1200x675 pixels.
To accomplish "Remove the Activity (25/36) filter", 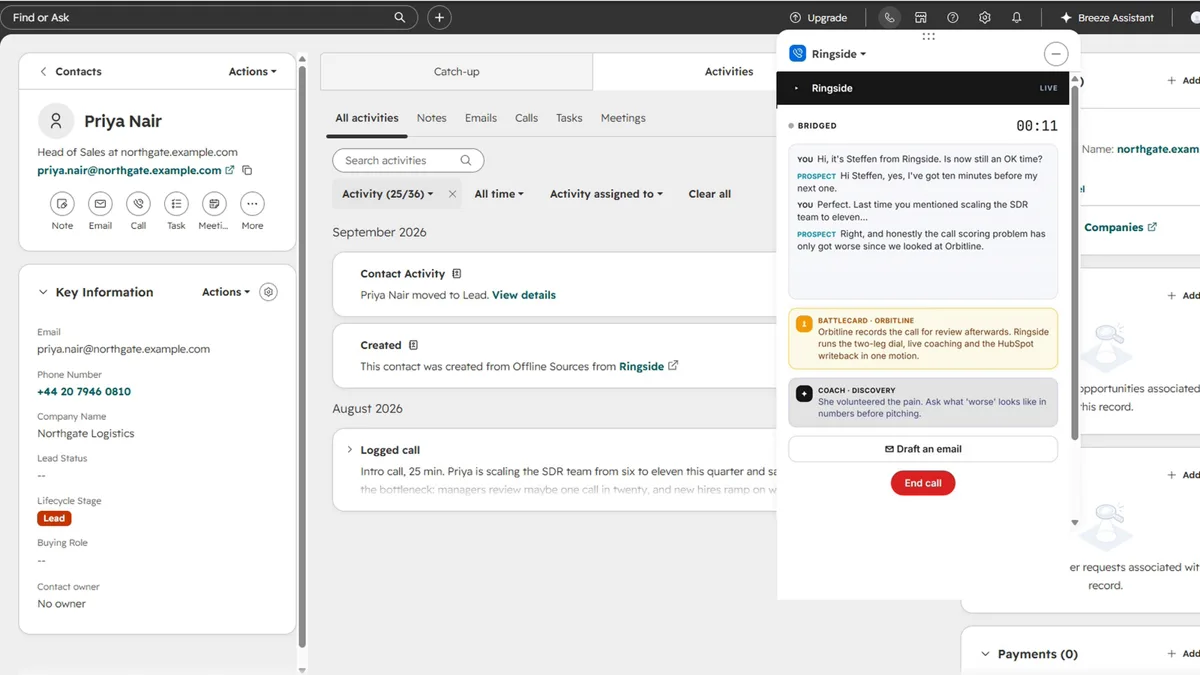I will pyautogui.click(x=452, y=194).
